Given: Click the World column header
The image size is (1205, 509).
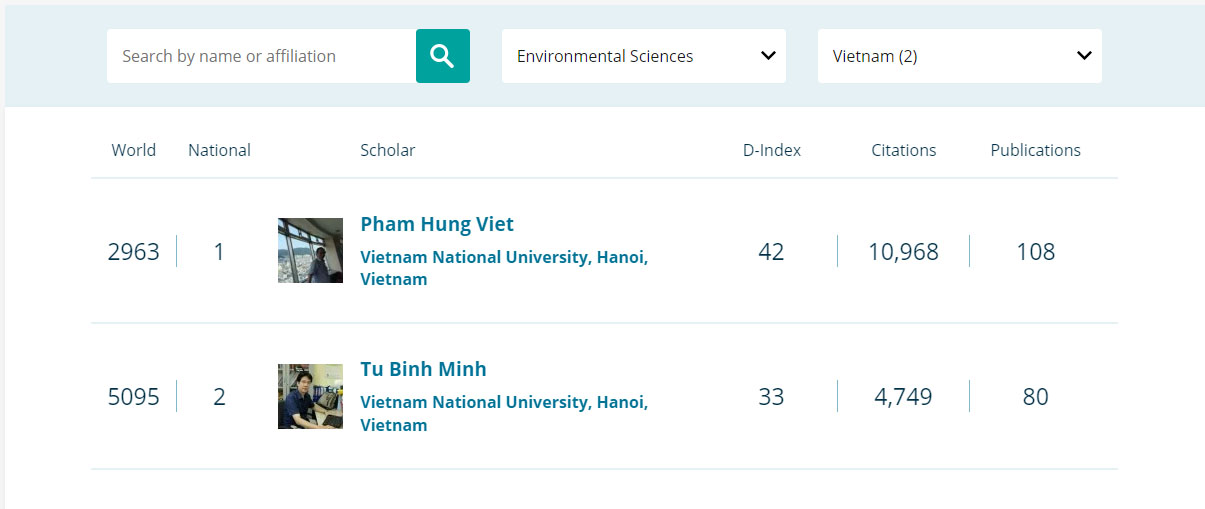Looking at the screenshot, I should [134, 150].
